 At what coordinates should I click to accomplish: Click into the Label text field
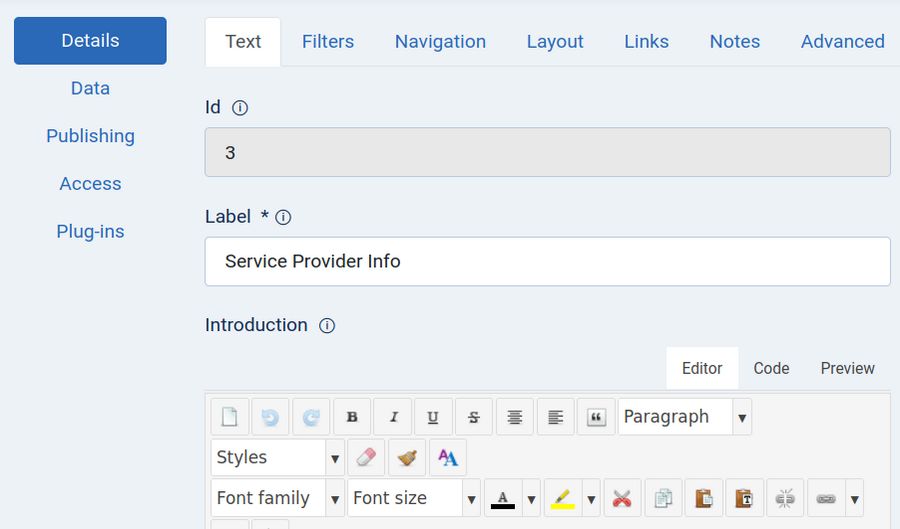pyautogui.click(x=547, y=261)
